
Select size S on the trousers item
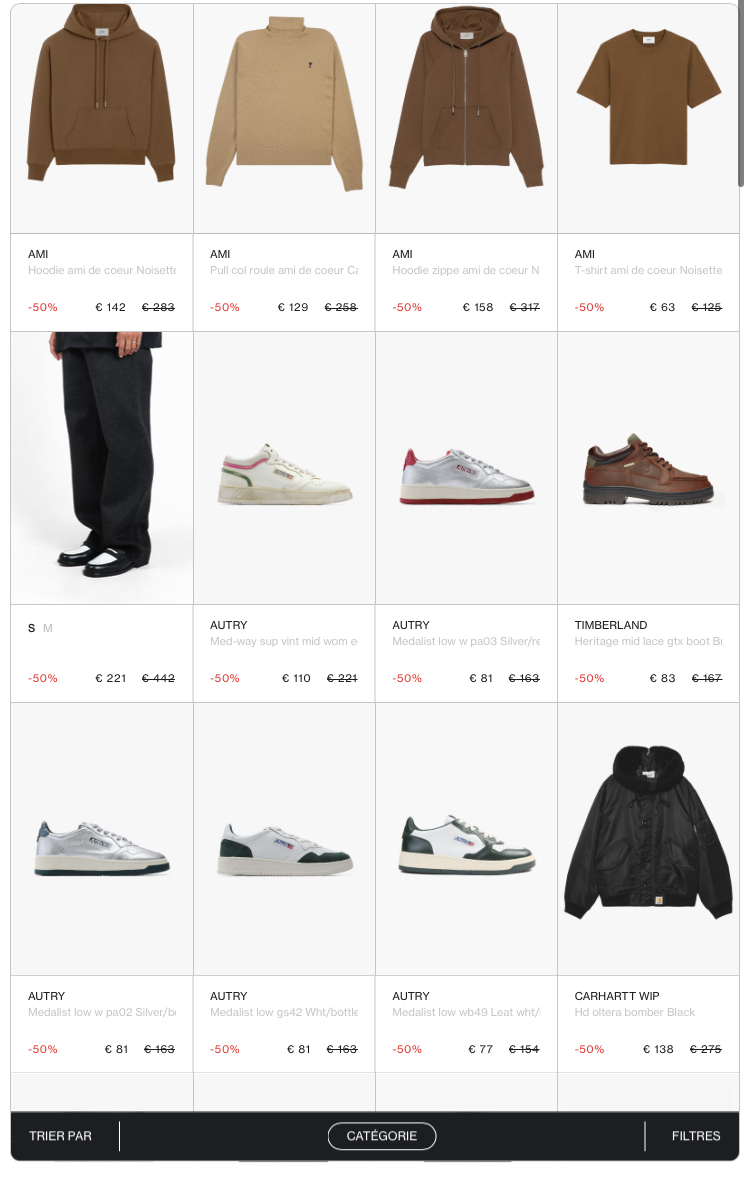tap(32, 628)
